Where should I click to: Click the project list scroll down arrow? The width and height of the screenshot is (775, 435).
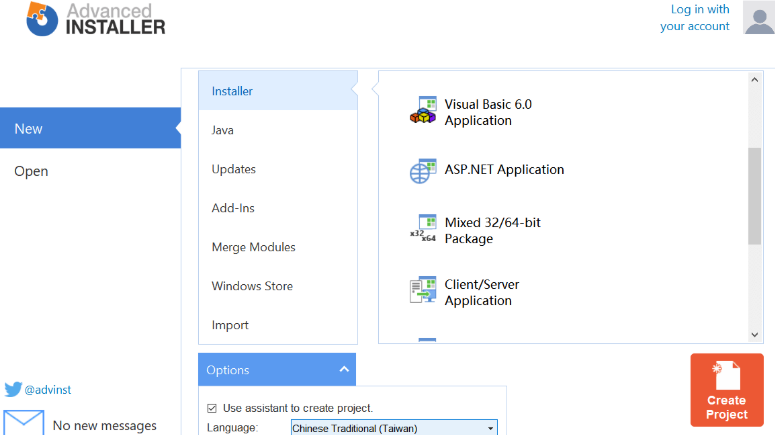(755, 335)
